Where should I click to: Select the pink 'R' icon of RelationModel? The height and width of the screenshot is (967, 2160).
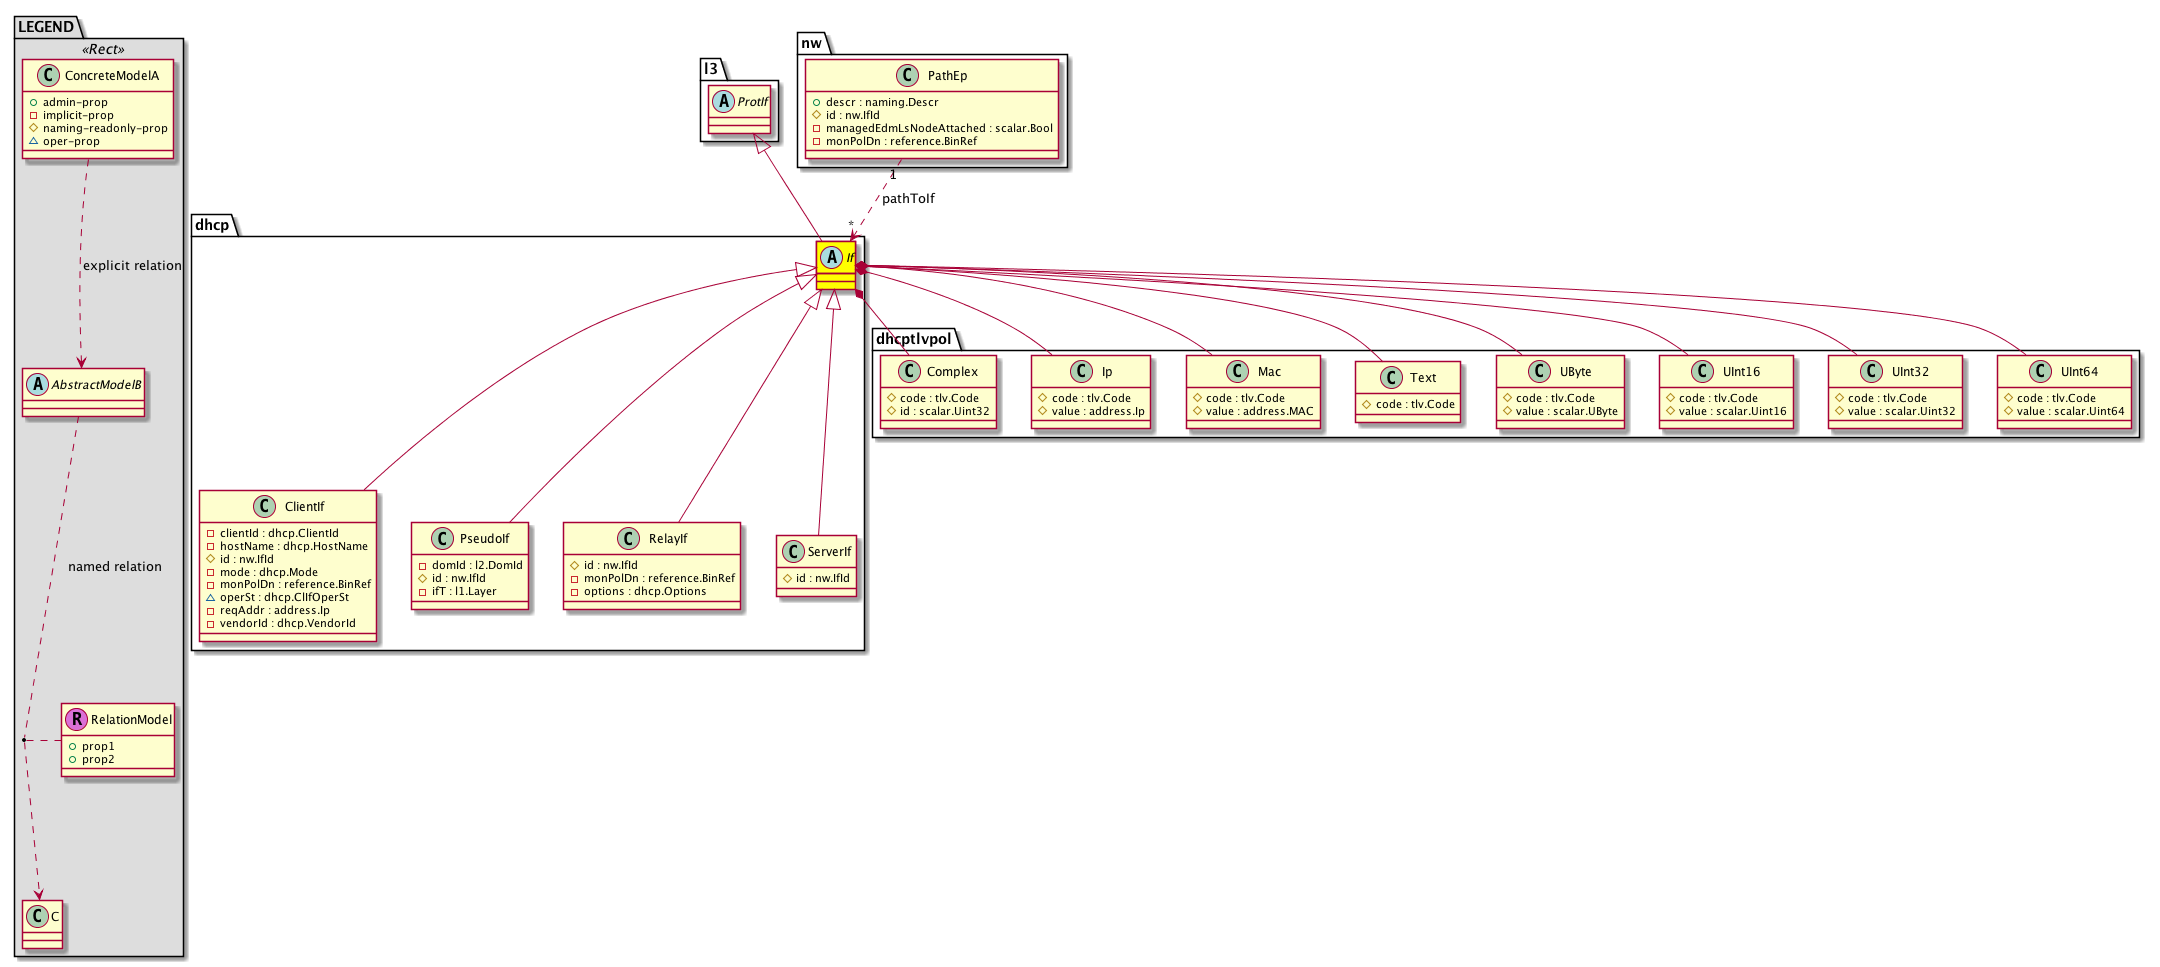[x=76, y=719]
